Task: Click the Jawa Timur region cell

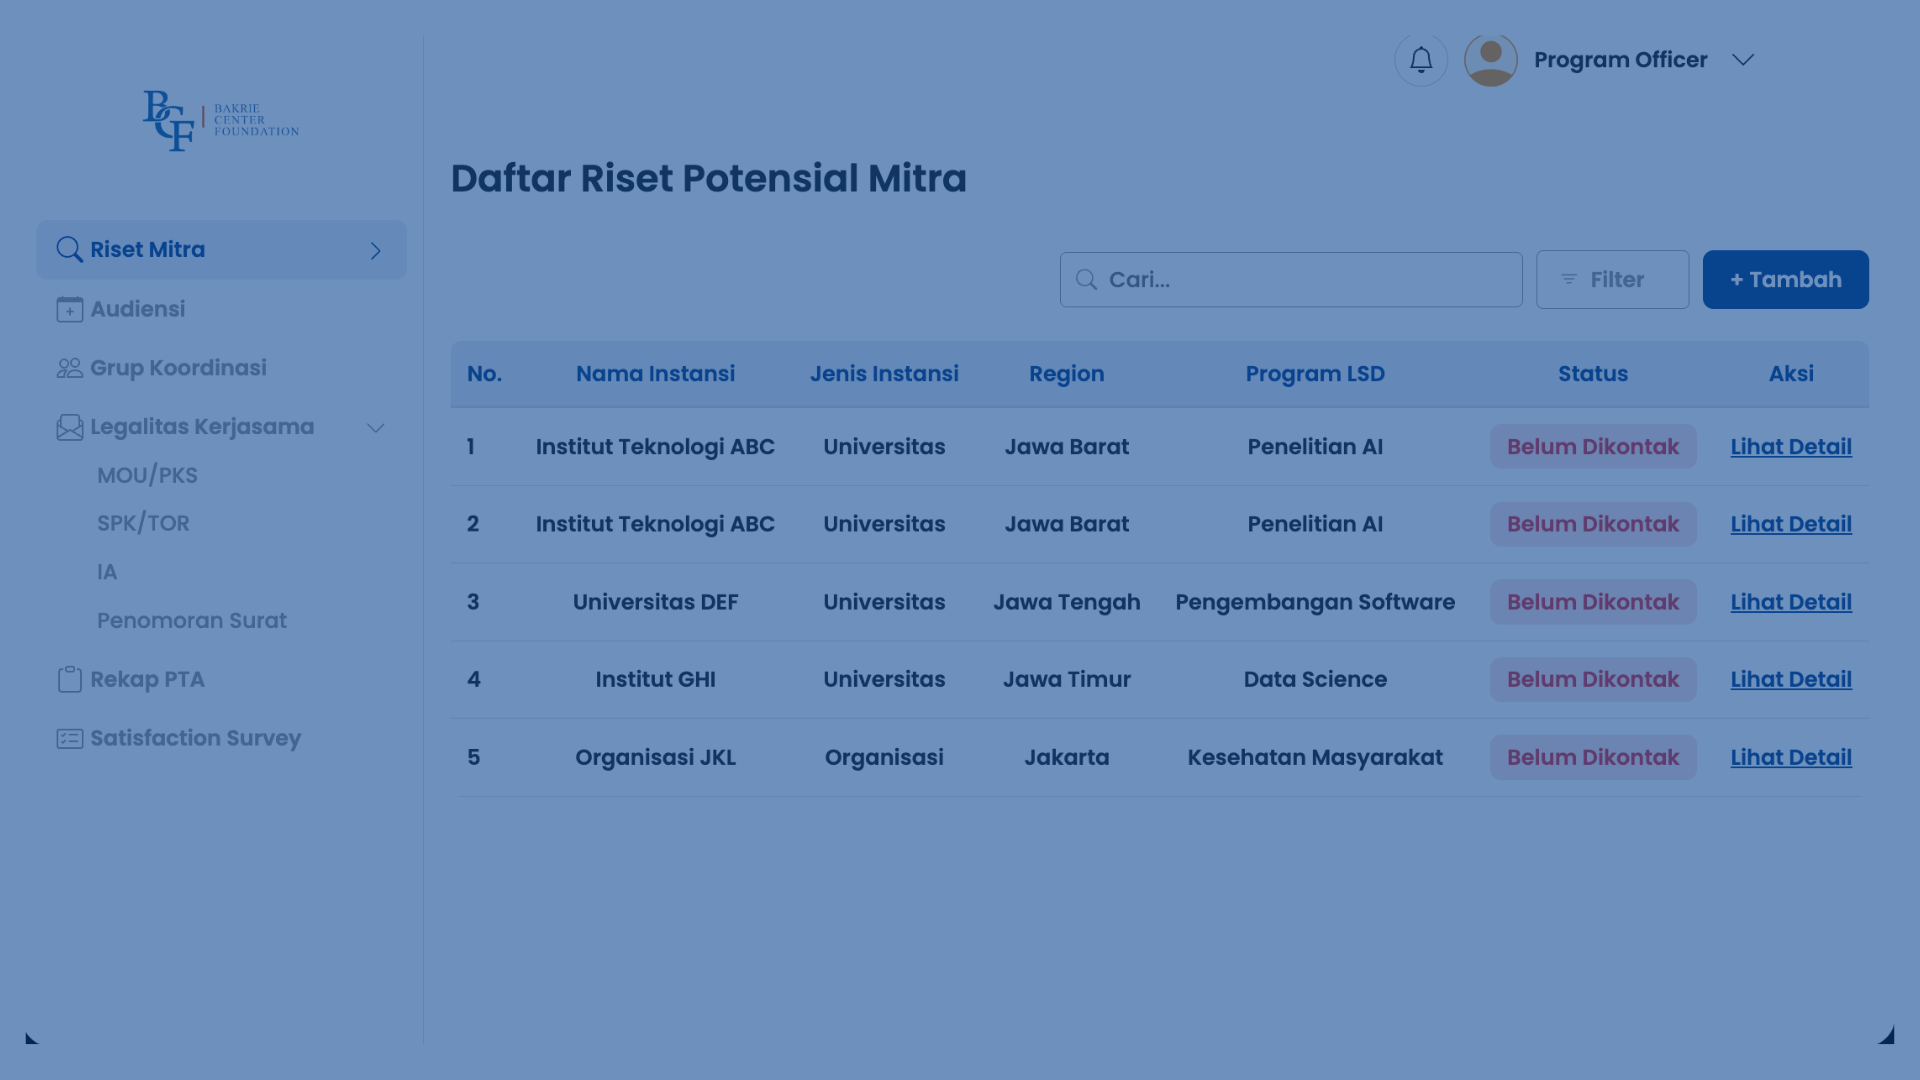Action: click(x=1066, y=679)
